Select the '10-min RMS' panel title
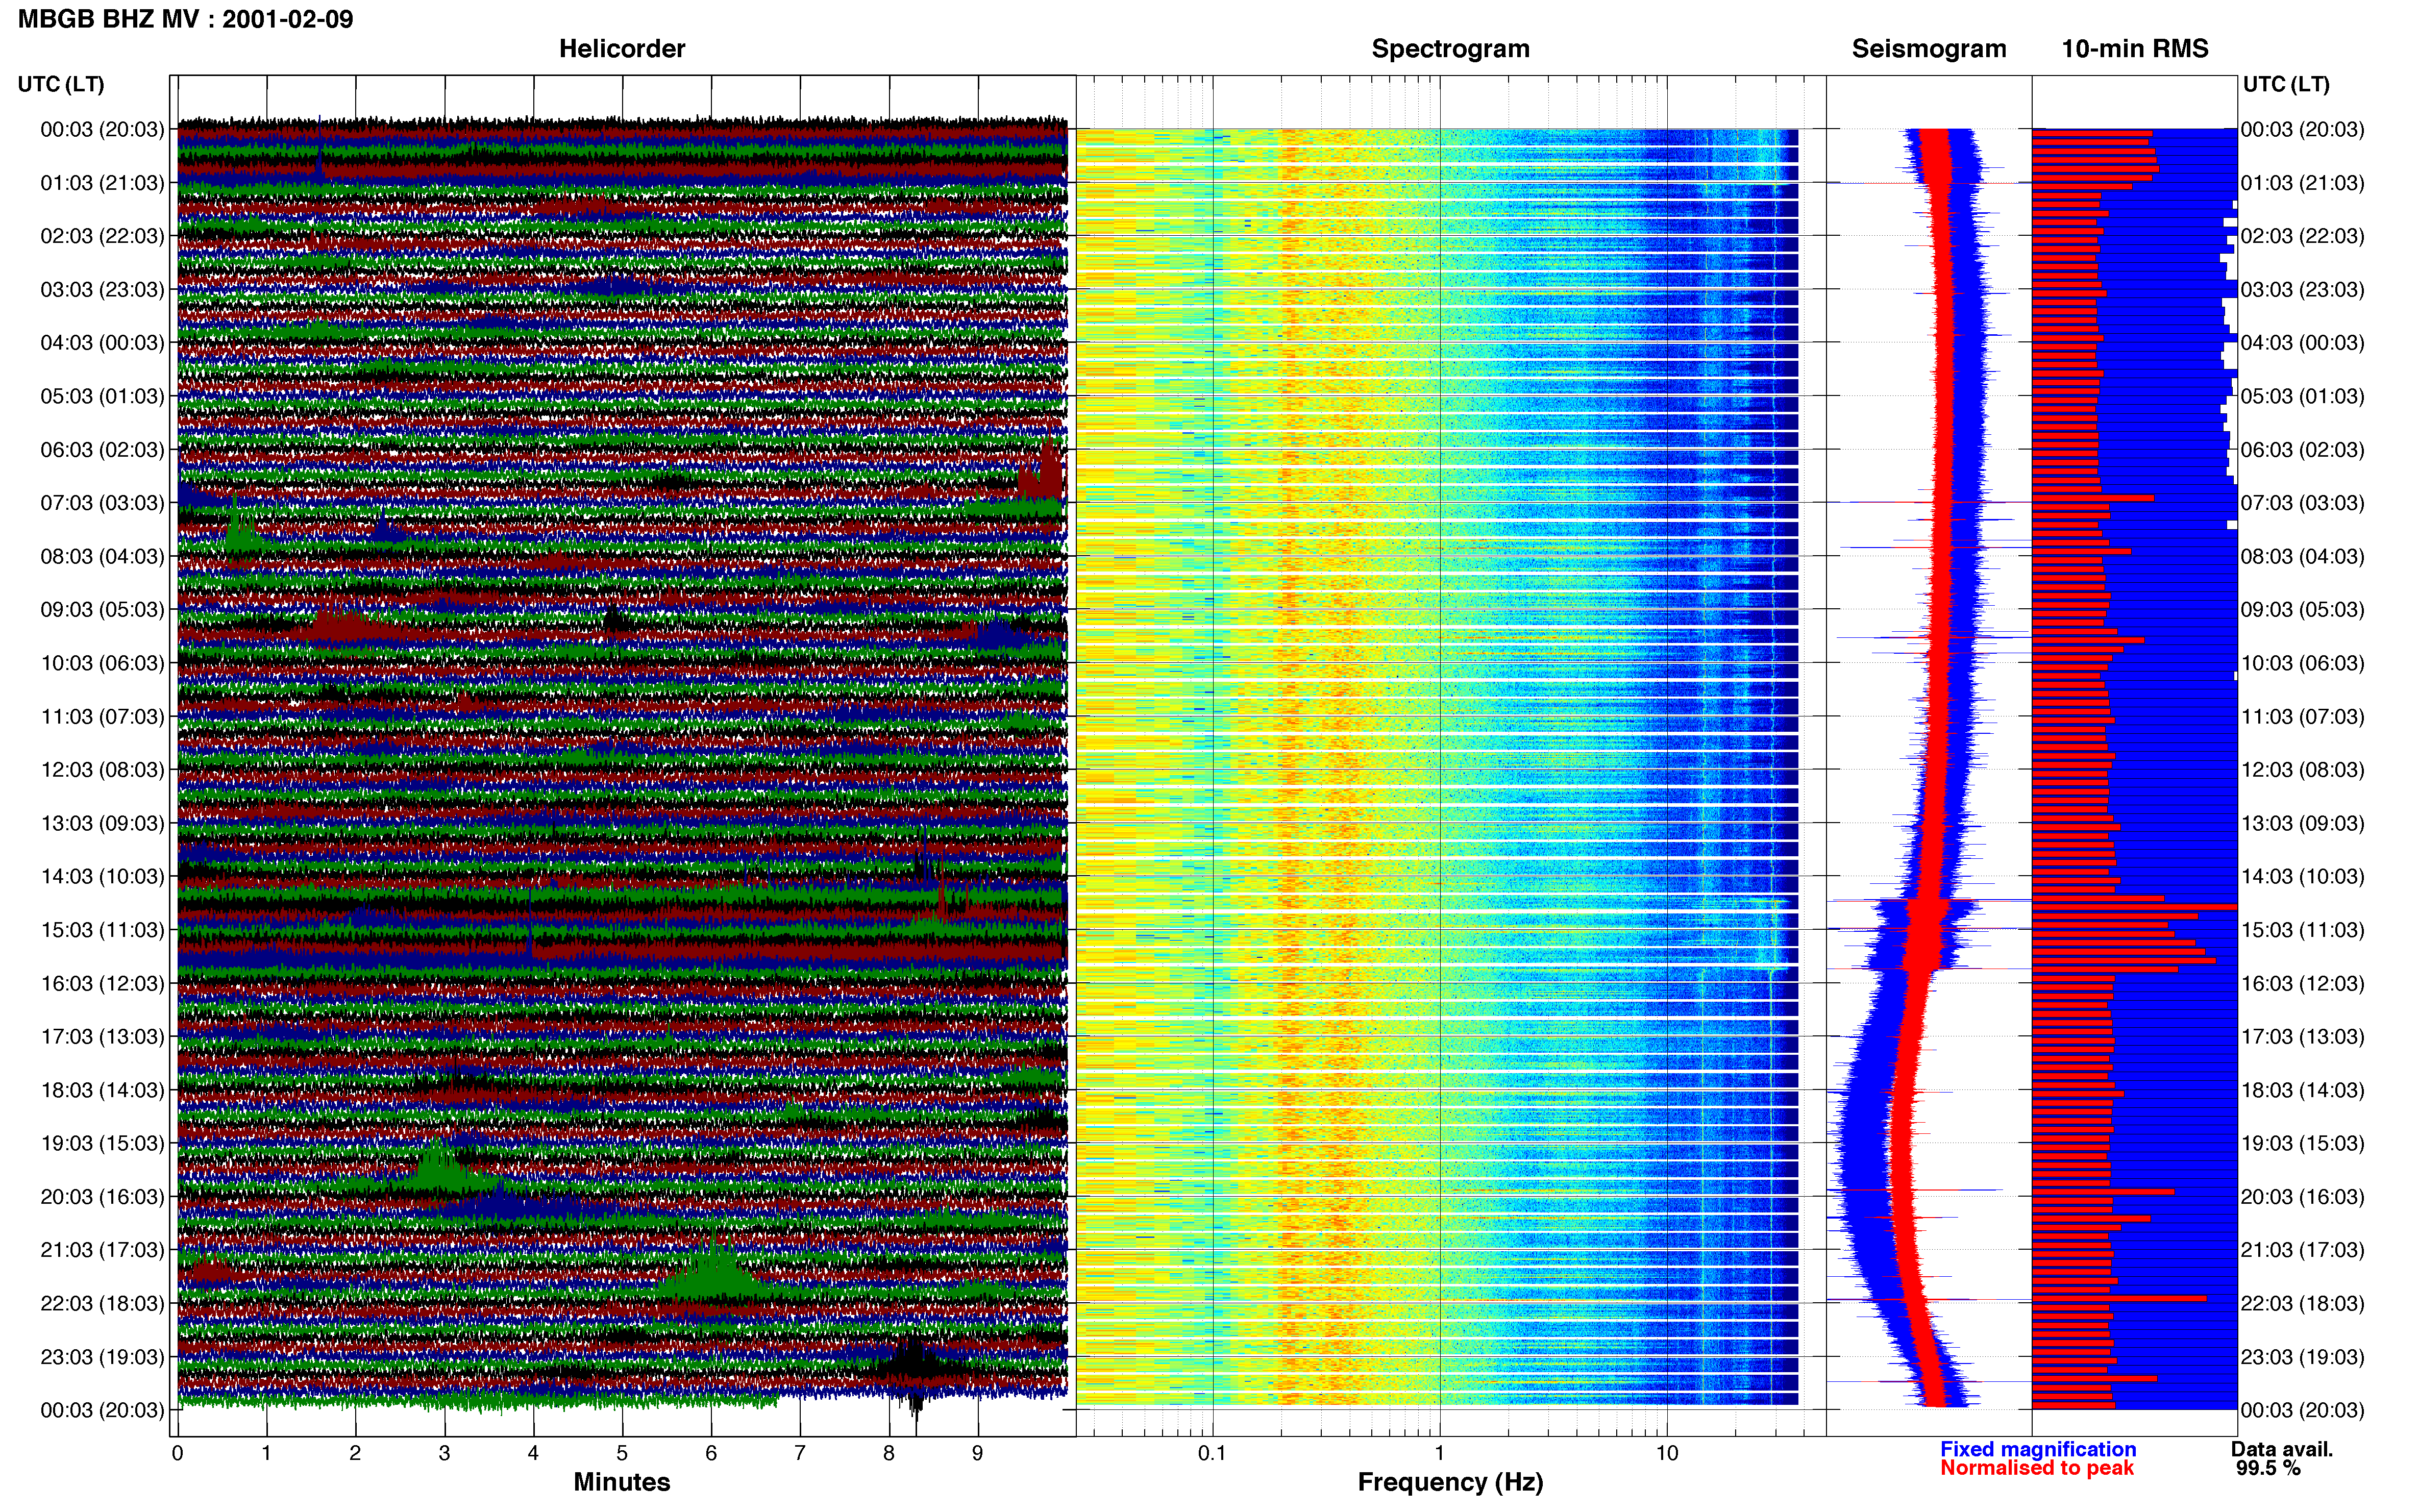 (x=2135, y=49)
